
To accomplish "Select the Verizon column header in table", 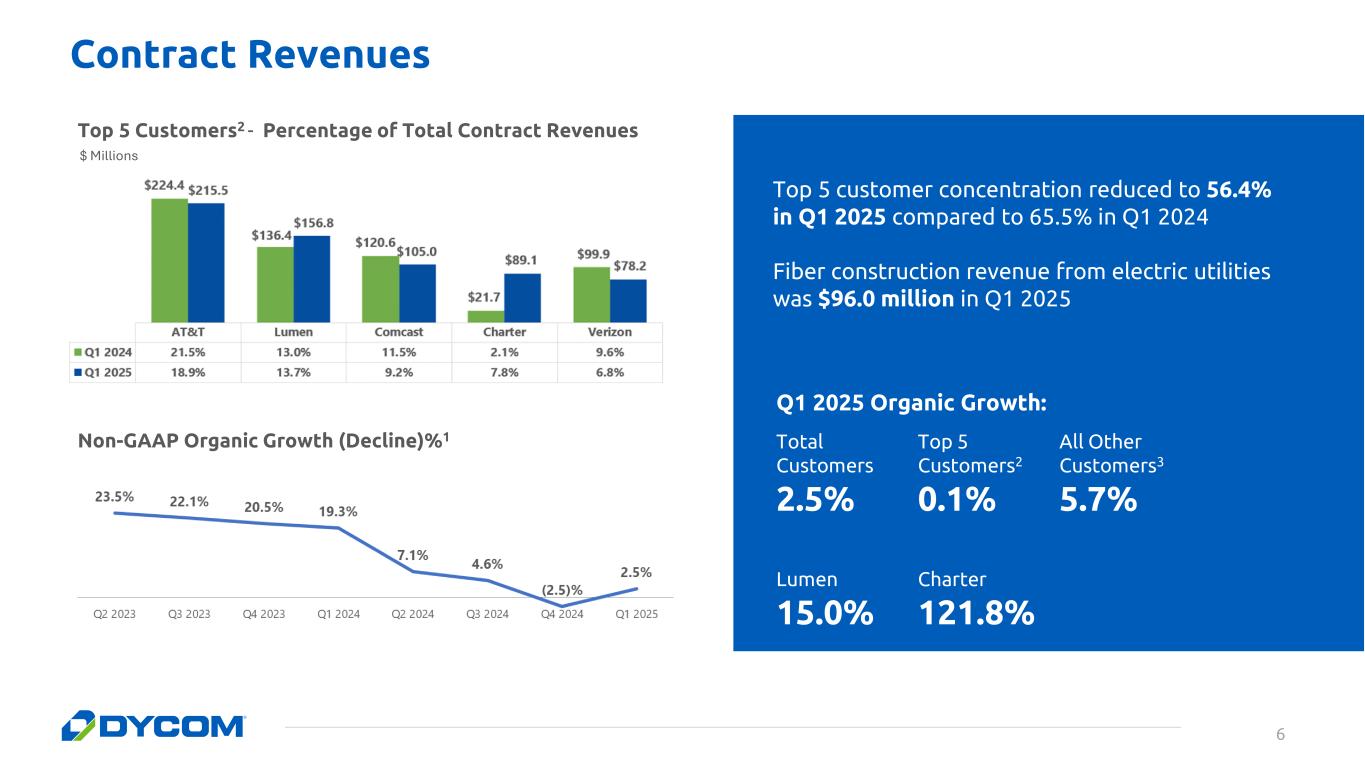I will point(609,332).
